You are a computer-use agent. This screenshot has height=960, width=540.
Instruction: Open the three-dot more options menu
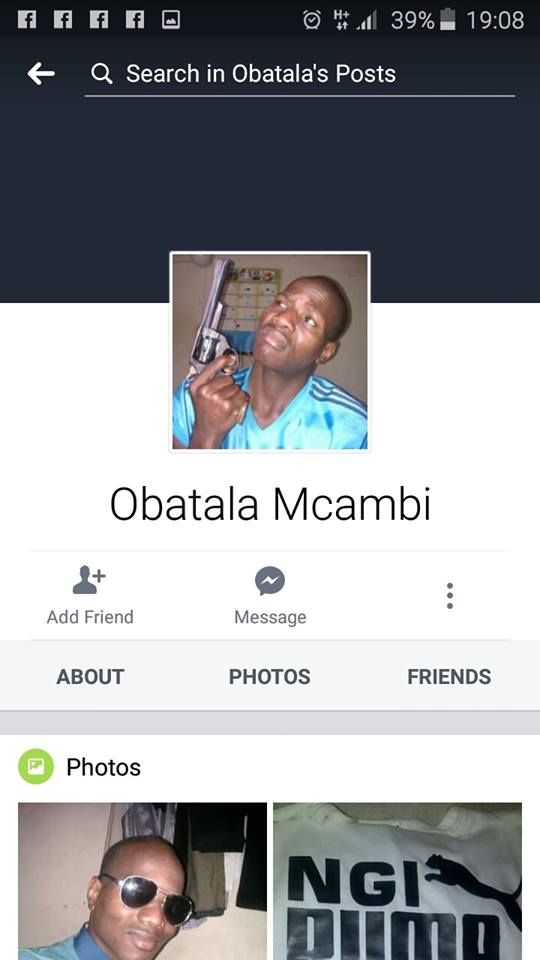click(449, 596)
